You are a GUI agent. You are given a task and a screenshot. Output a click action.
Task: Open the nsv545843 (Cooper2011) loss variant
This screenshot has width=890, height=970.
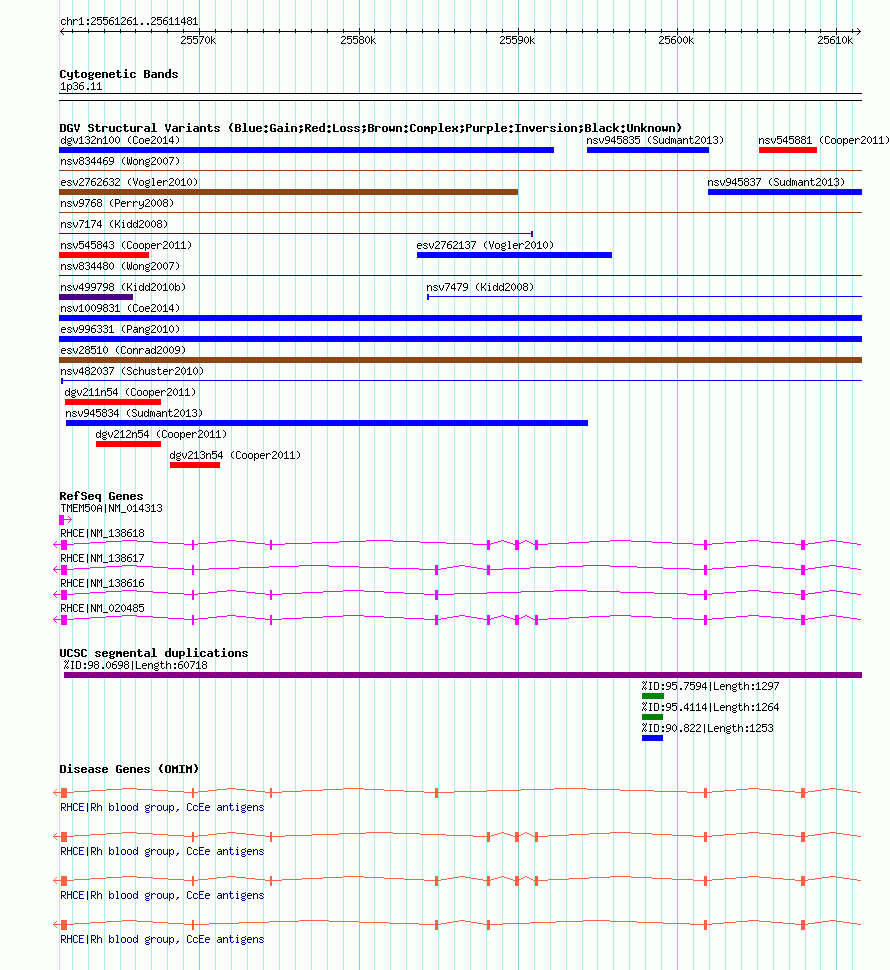(104, 255)
